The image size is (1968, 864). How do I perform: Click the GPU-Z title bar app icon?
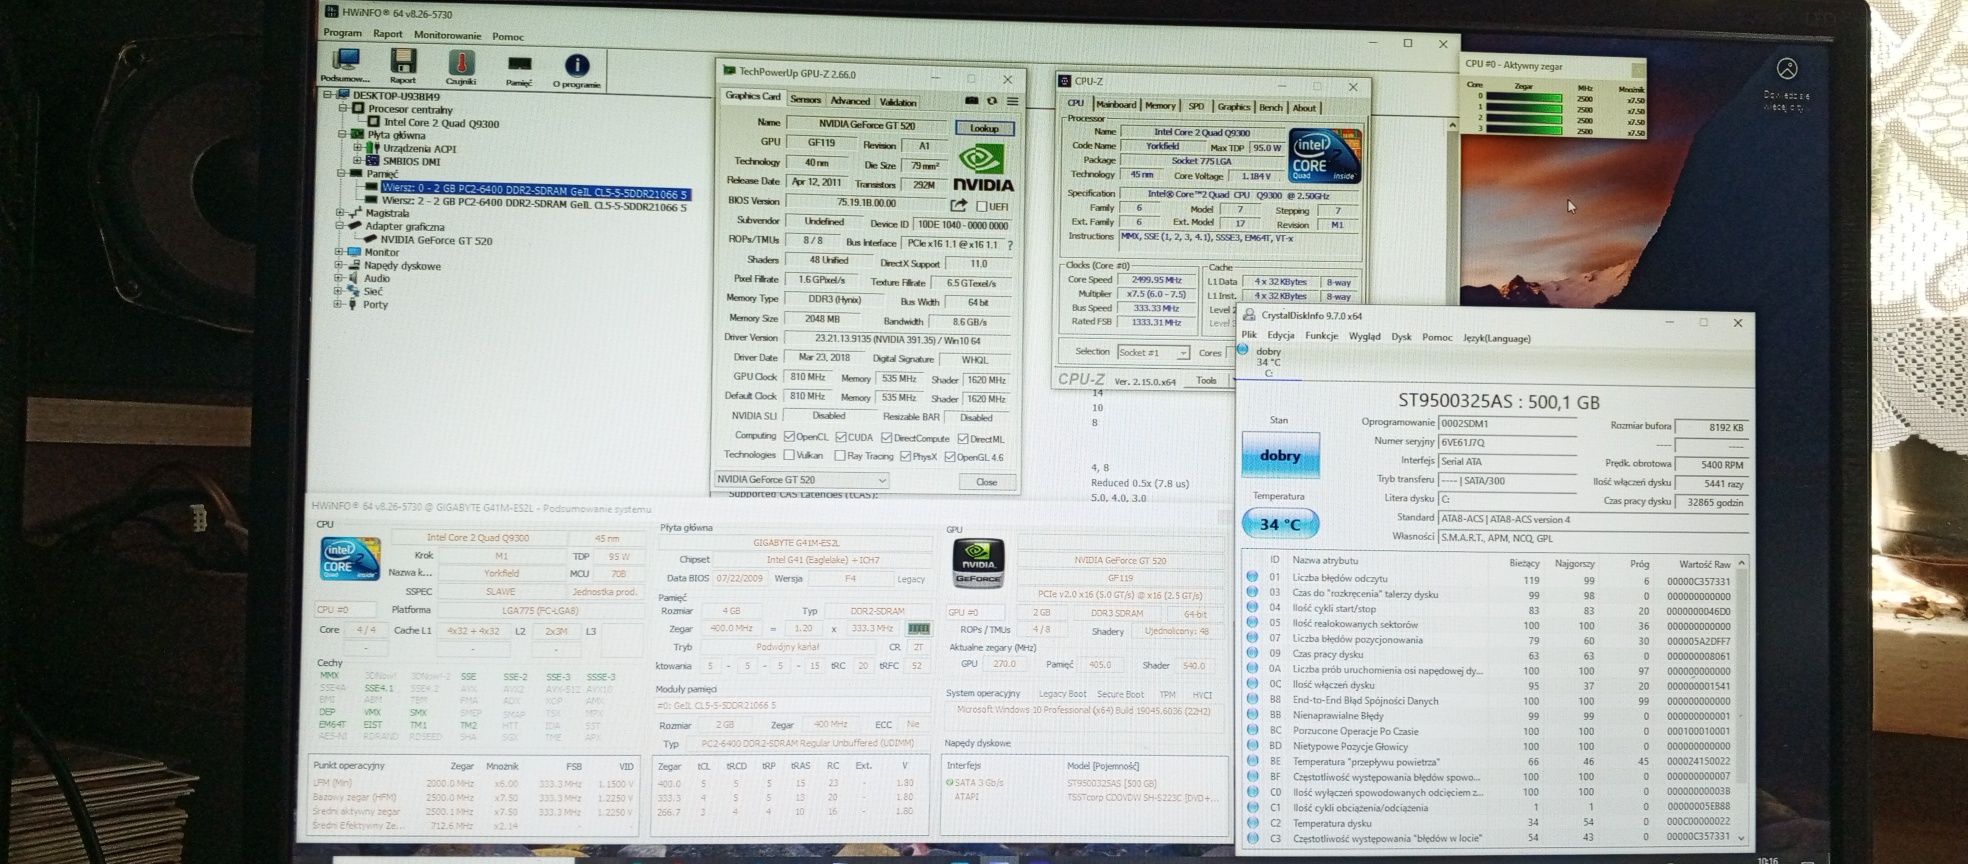(x=730, y=72)
